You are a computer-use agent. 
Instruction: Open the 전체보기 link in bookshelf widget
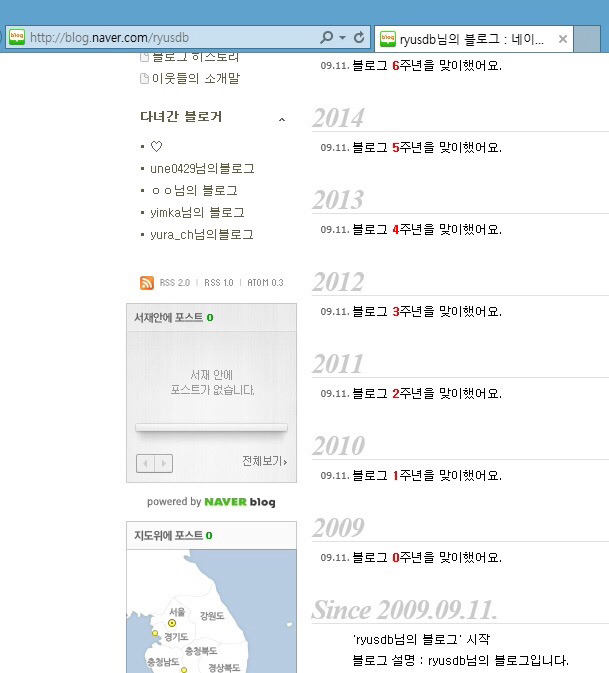(264, 461)
